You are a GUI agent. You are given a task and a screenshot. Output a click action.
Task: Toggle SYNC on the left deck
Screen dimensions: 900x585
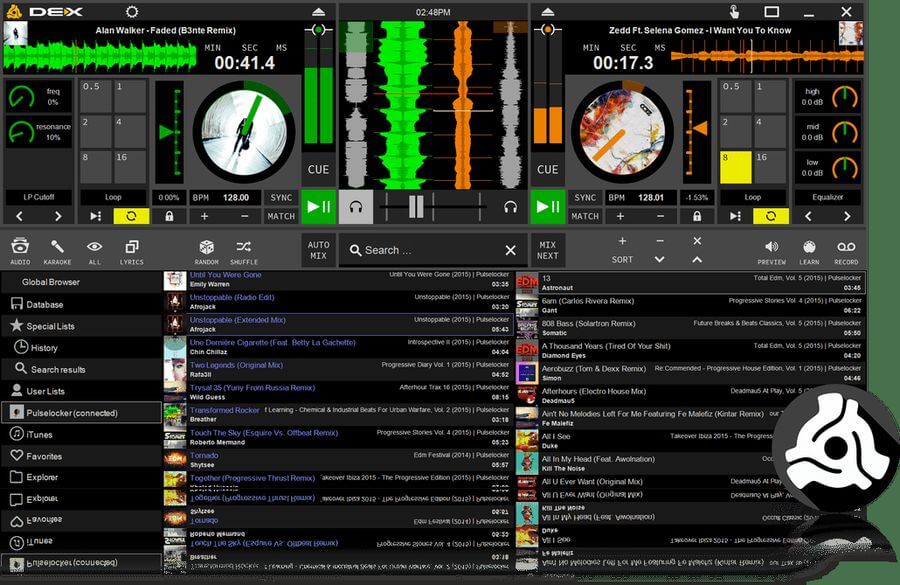(281, 197)
